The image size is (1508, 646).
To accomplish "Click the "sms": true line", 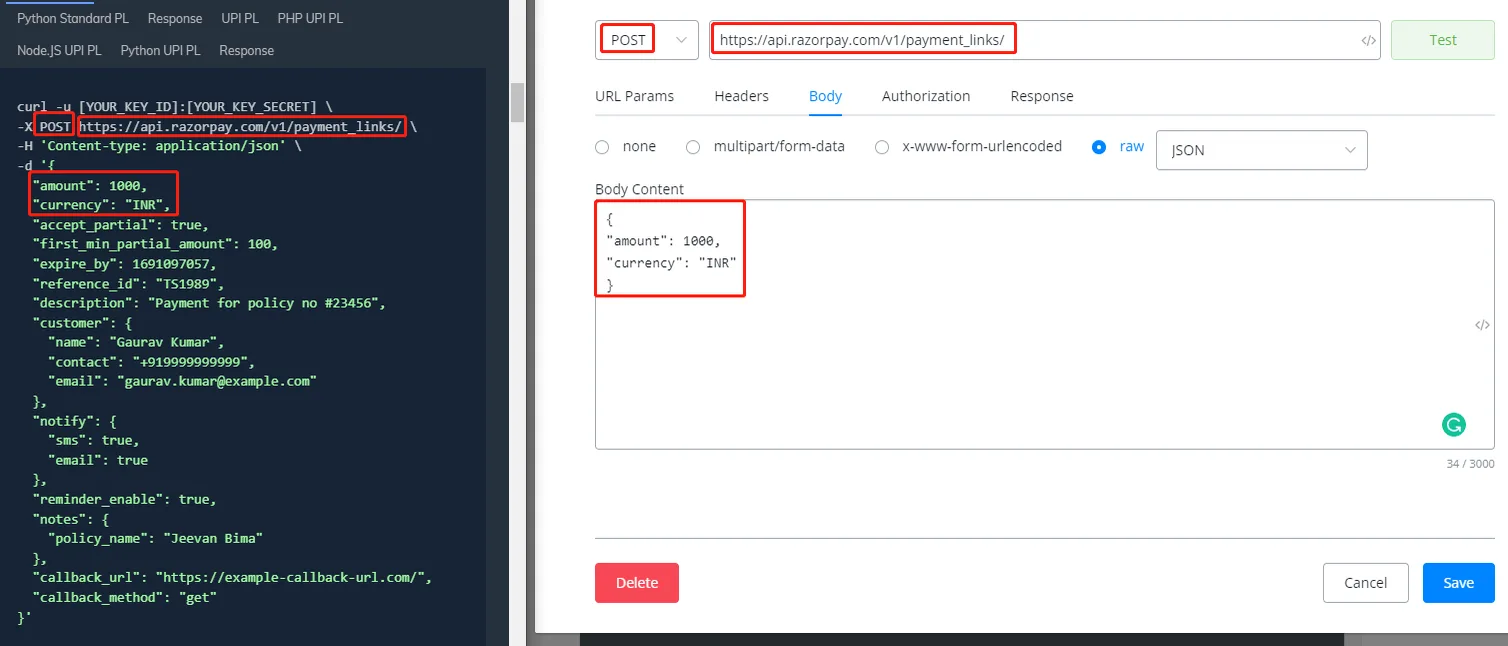I will coord(94,440).
